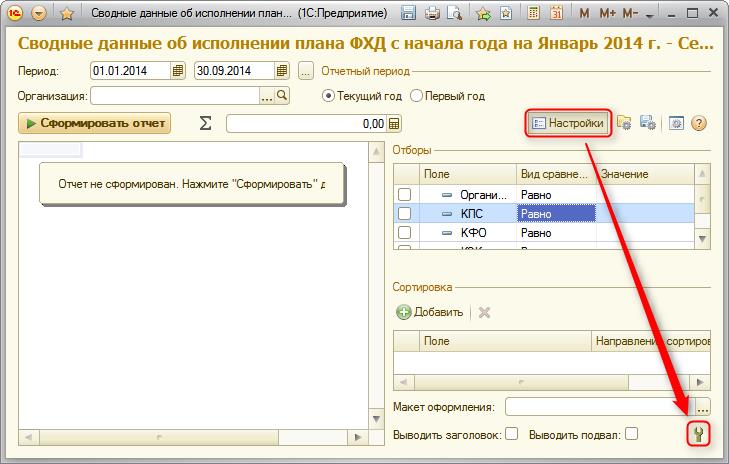Open the calendar icon showing 31
This screenshot has height=464, width=729.
pos(556,13)
